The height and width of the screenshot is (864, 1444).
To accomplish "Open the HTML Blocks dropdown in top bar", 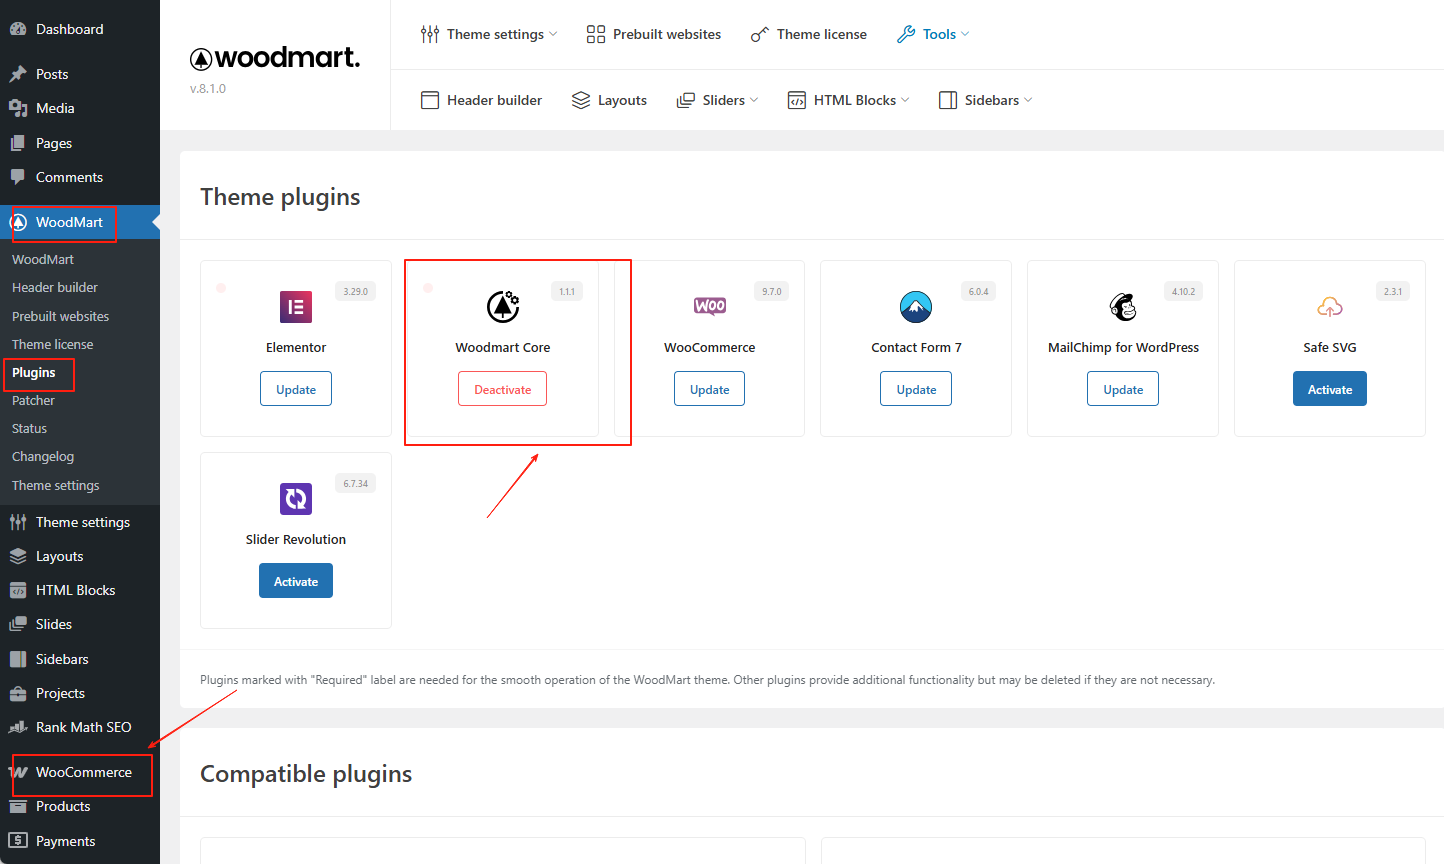I will (849, 100).
